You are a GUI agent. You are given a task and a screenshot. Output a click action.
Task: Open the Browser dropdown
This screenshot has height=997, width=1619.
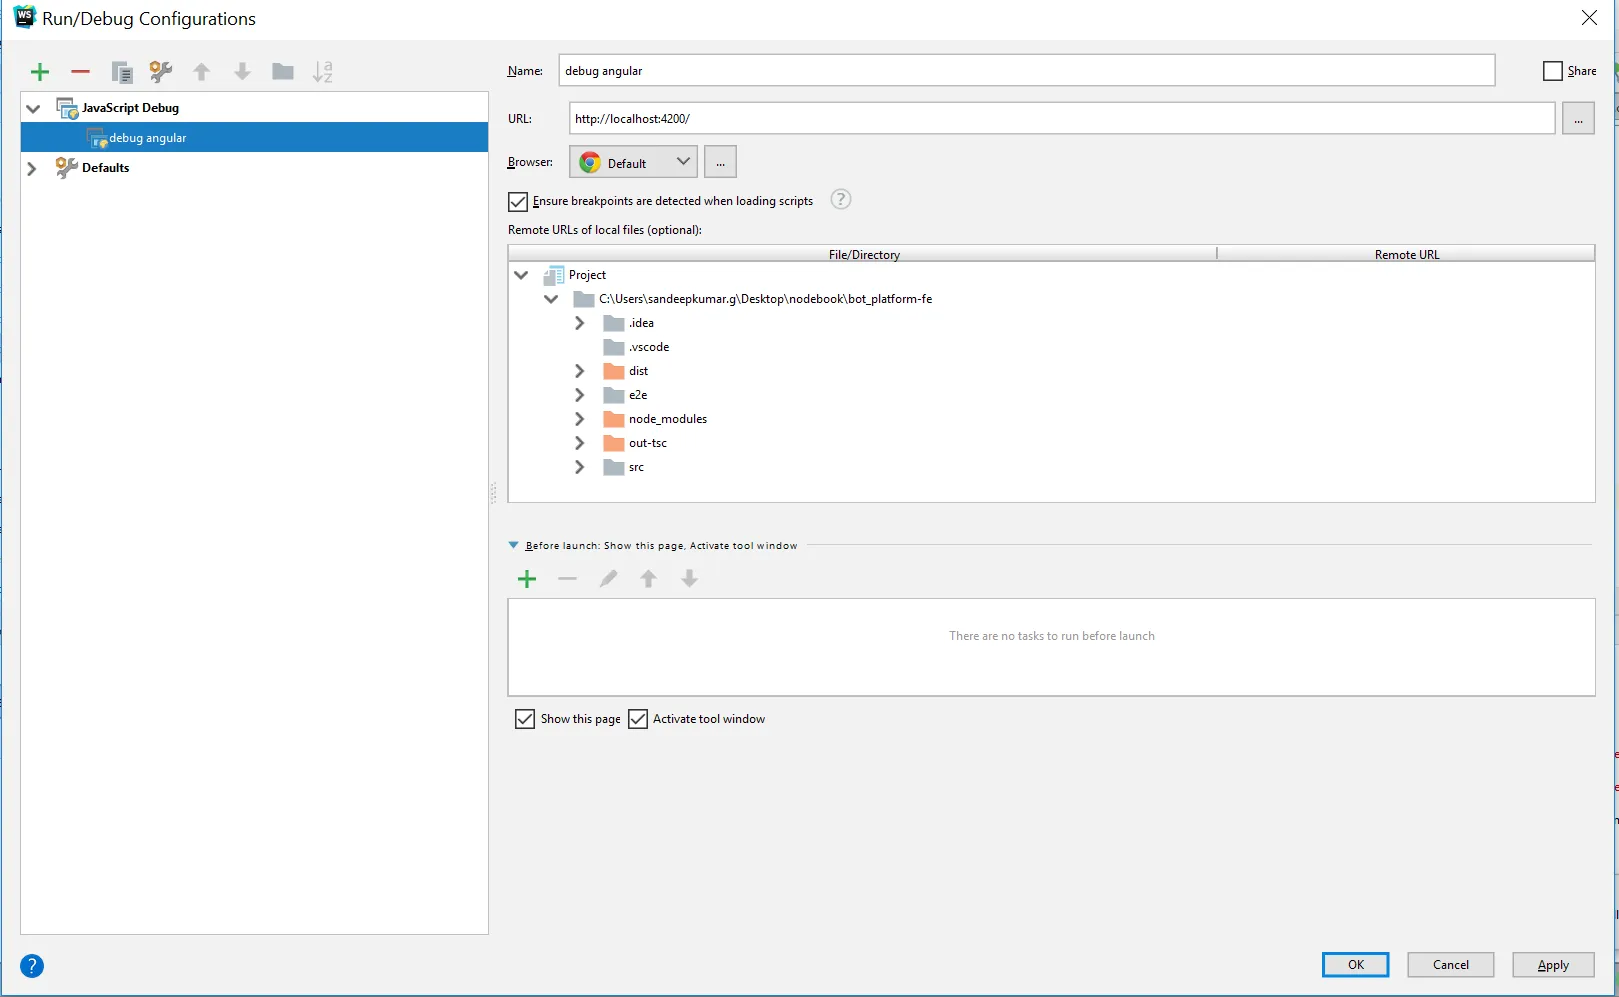[x=633, y=162]
